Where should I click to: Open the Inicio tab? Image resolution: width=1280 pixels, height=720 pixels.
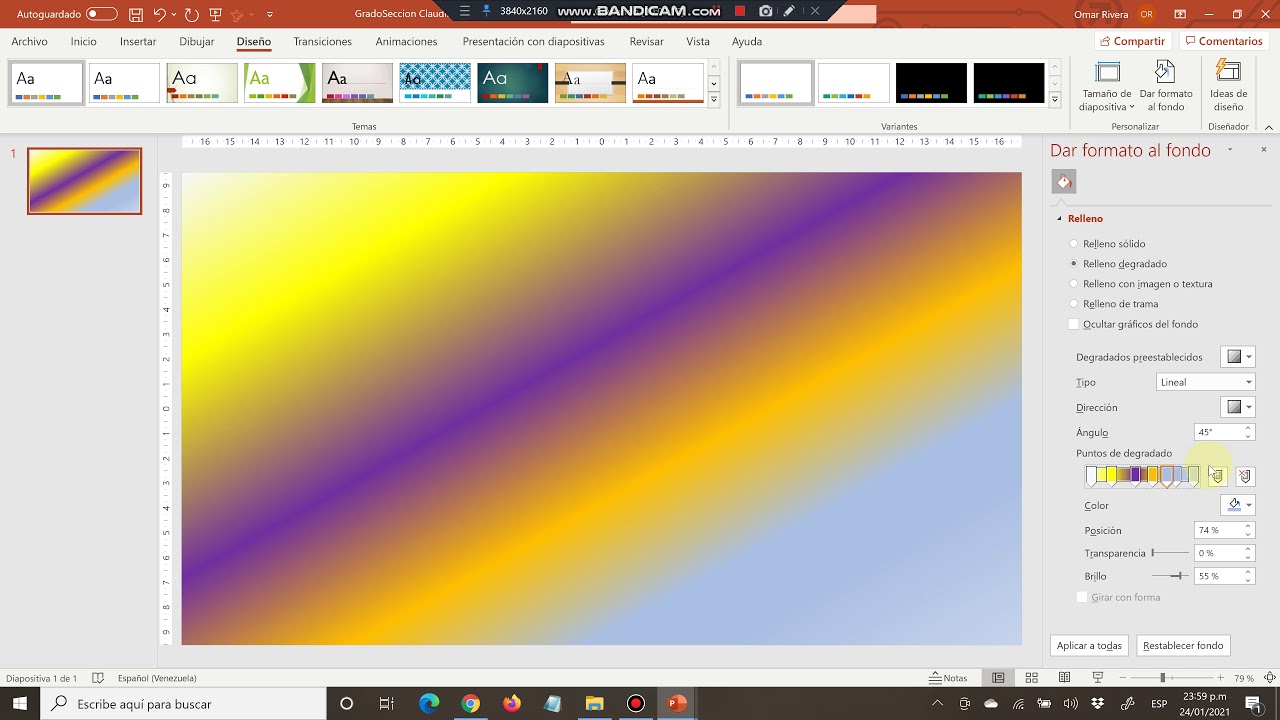tap(84, 42)
